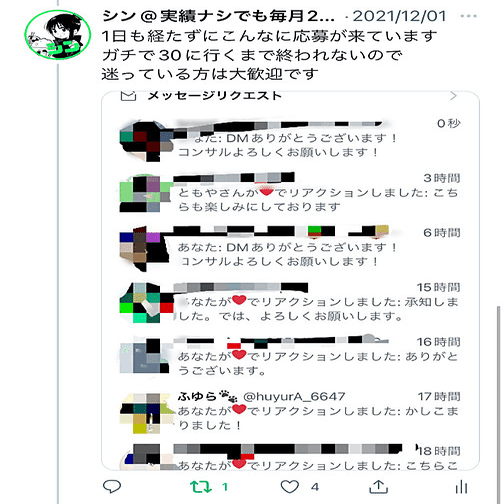View tweet analytics bar chart icon

click(462, 487)
